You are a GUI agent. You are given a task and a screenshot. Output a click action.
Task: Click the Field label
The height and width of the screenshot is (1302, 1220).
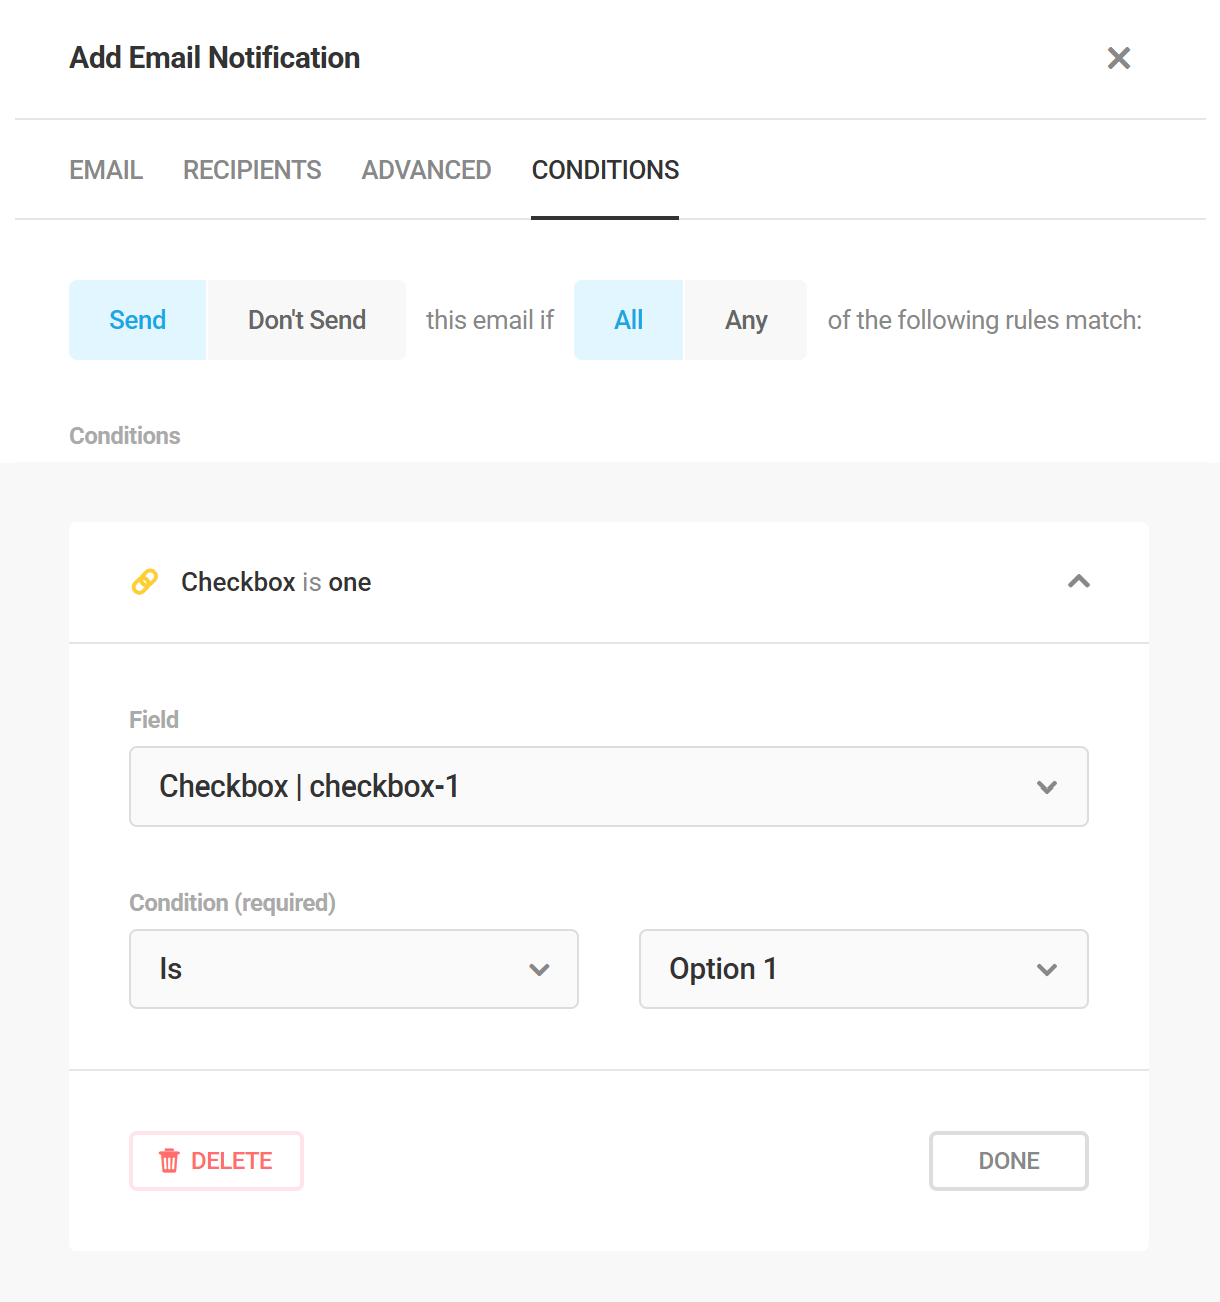coord(154,720)
